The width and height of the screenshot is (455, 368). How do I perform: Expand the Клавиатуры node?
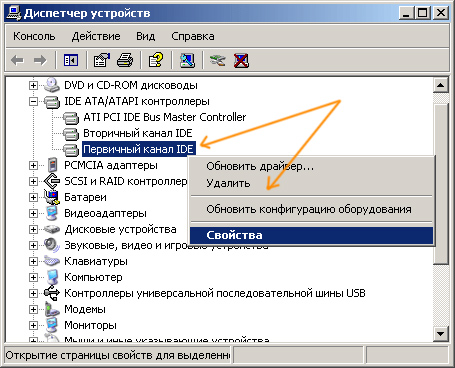click(x=33, y=261)
